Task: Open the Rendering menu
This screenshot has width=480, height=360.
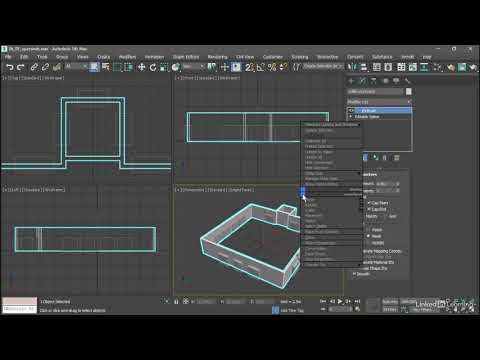Action: point(217,57)
